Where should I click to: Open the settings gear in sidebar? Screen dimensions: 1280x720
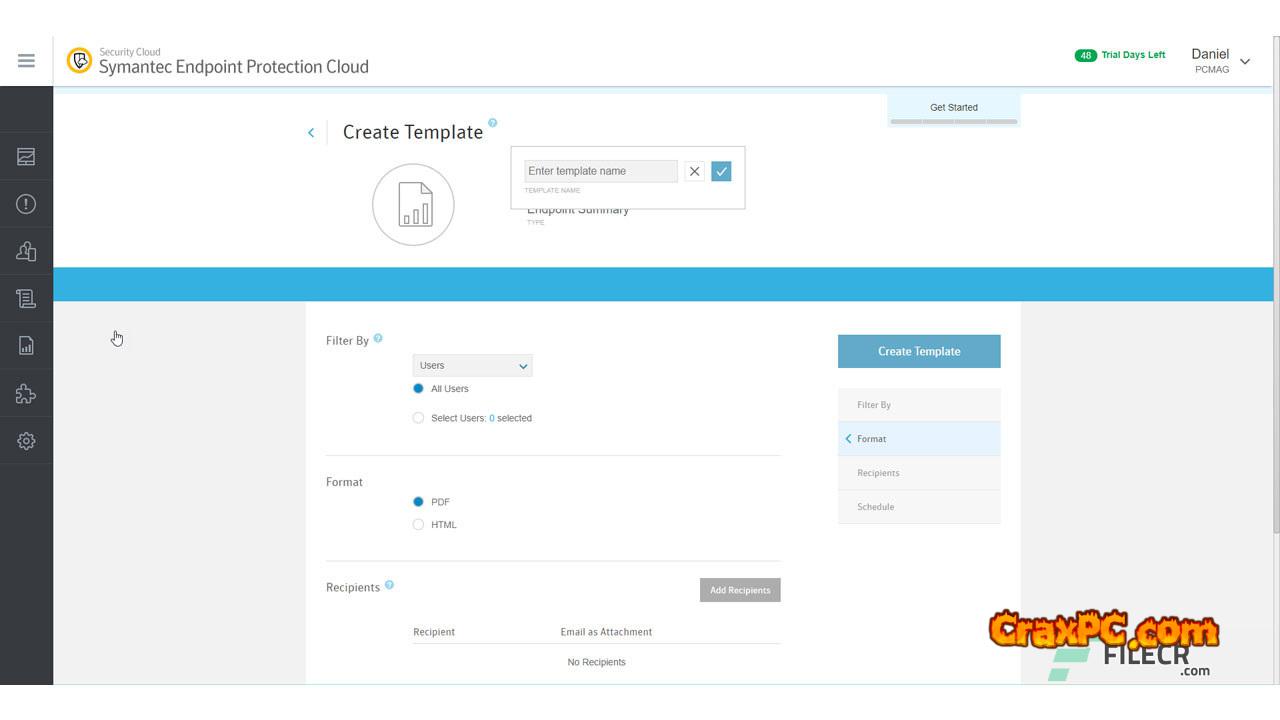click(x=26, y=441)
